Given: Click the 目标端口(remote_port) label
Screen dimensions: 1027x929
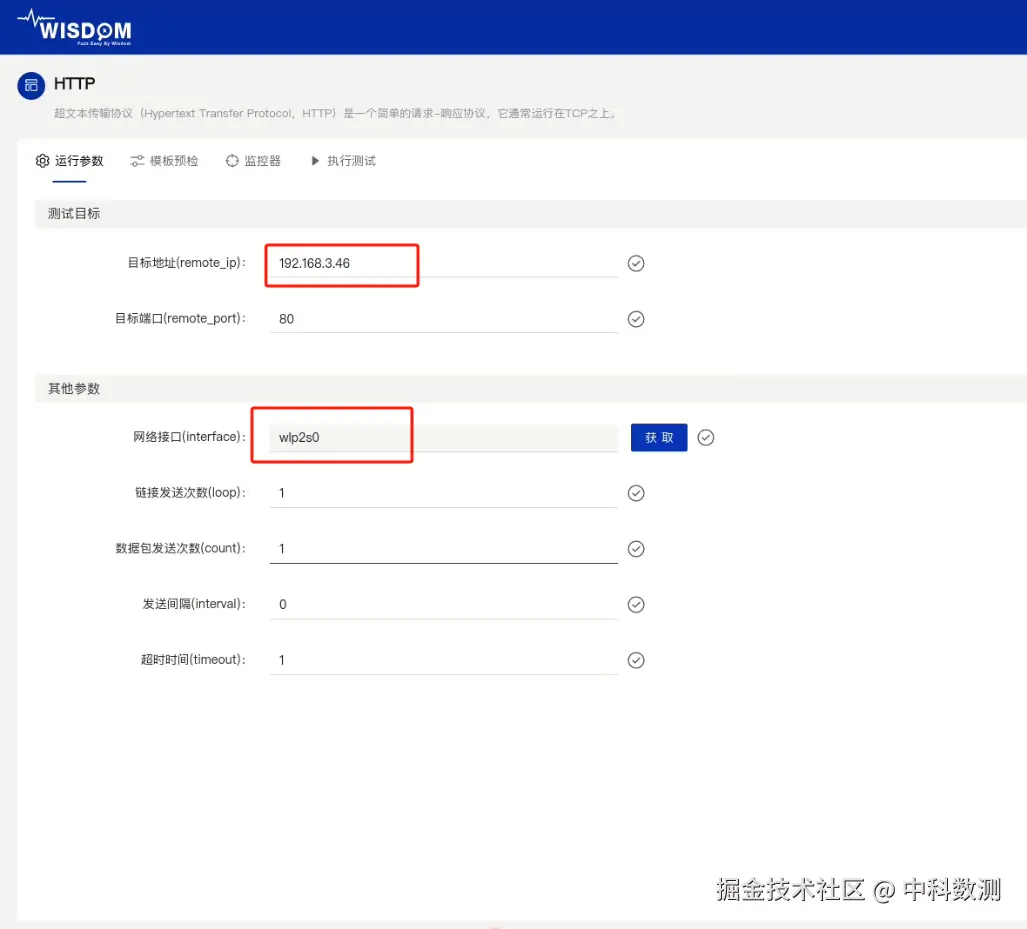Looking at the screenshot, I should 181,319.
